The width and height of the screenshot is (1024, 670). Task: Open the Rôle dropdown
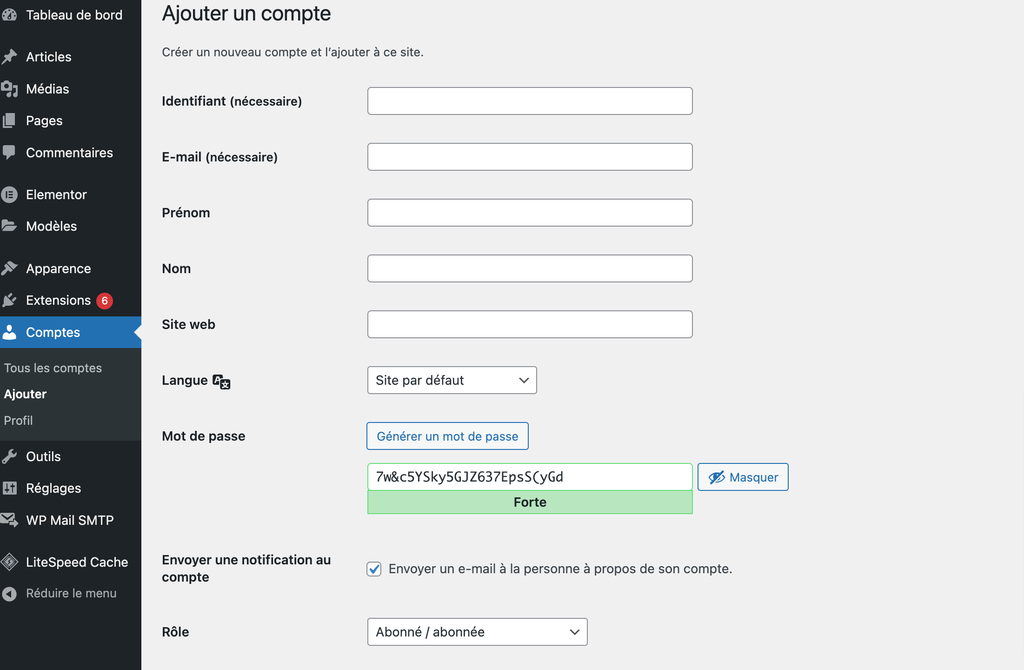[x=477, y=631]
